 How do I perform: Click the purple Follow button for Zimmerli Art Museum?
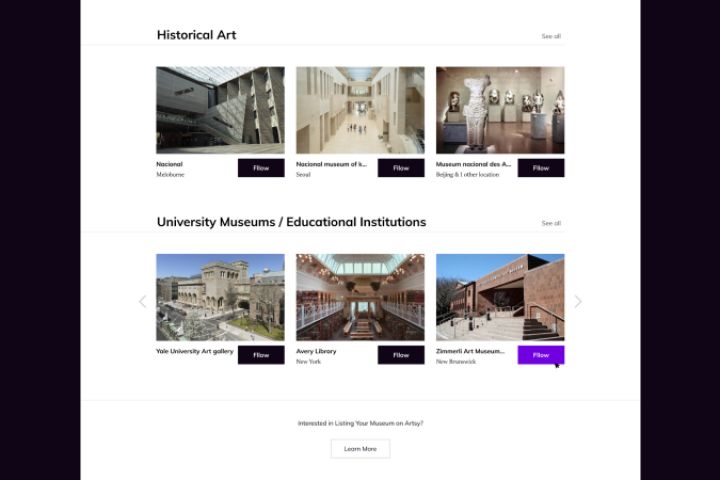coord(541,355)
